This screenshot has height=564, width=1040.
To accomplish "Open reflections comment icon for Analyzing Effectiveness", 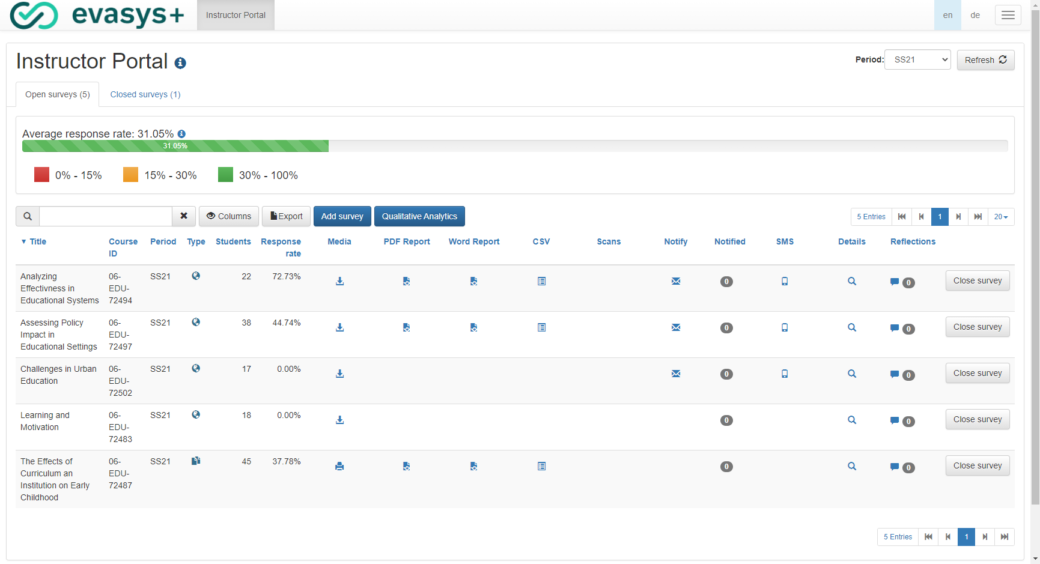I will click(895, 282).
